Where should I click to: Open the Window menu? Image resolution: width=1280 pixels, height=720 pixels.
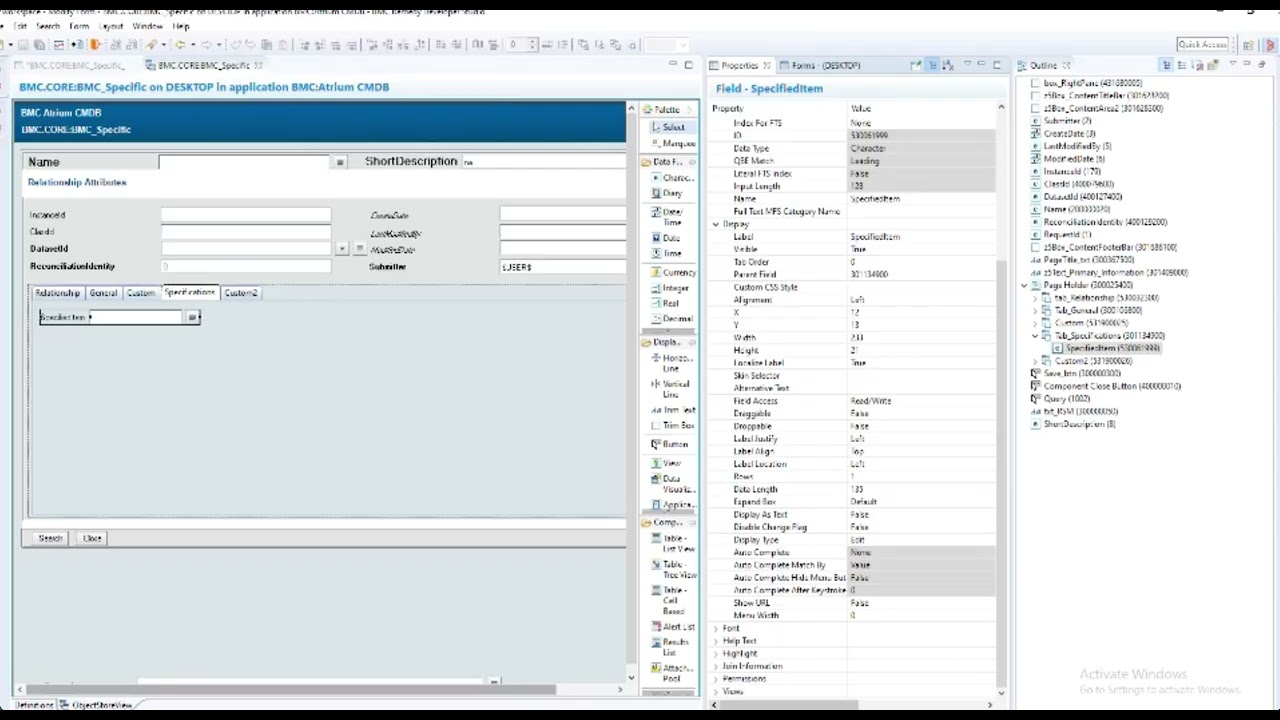click(x=147, y=26)
